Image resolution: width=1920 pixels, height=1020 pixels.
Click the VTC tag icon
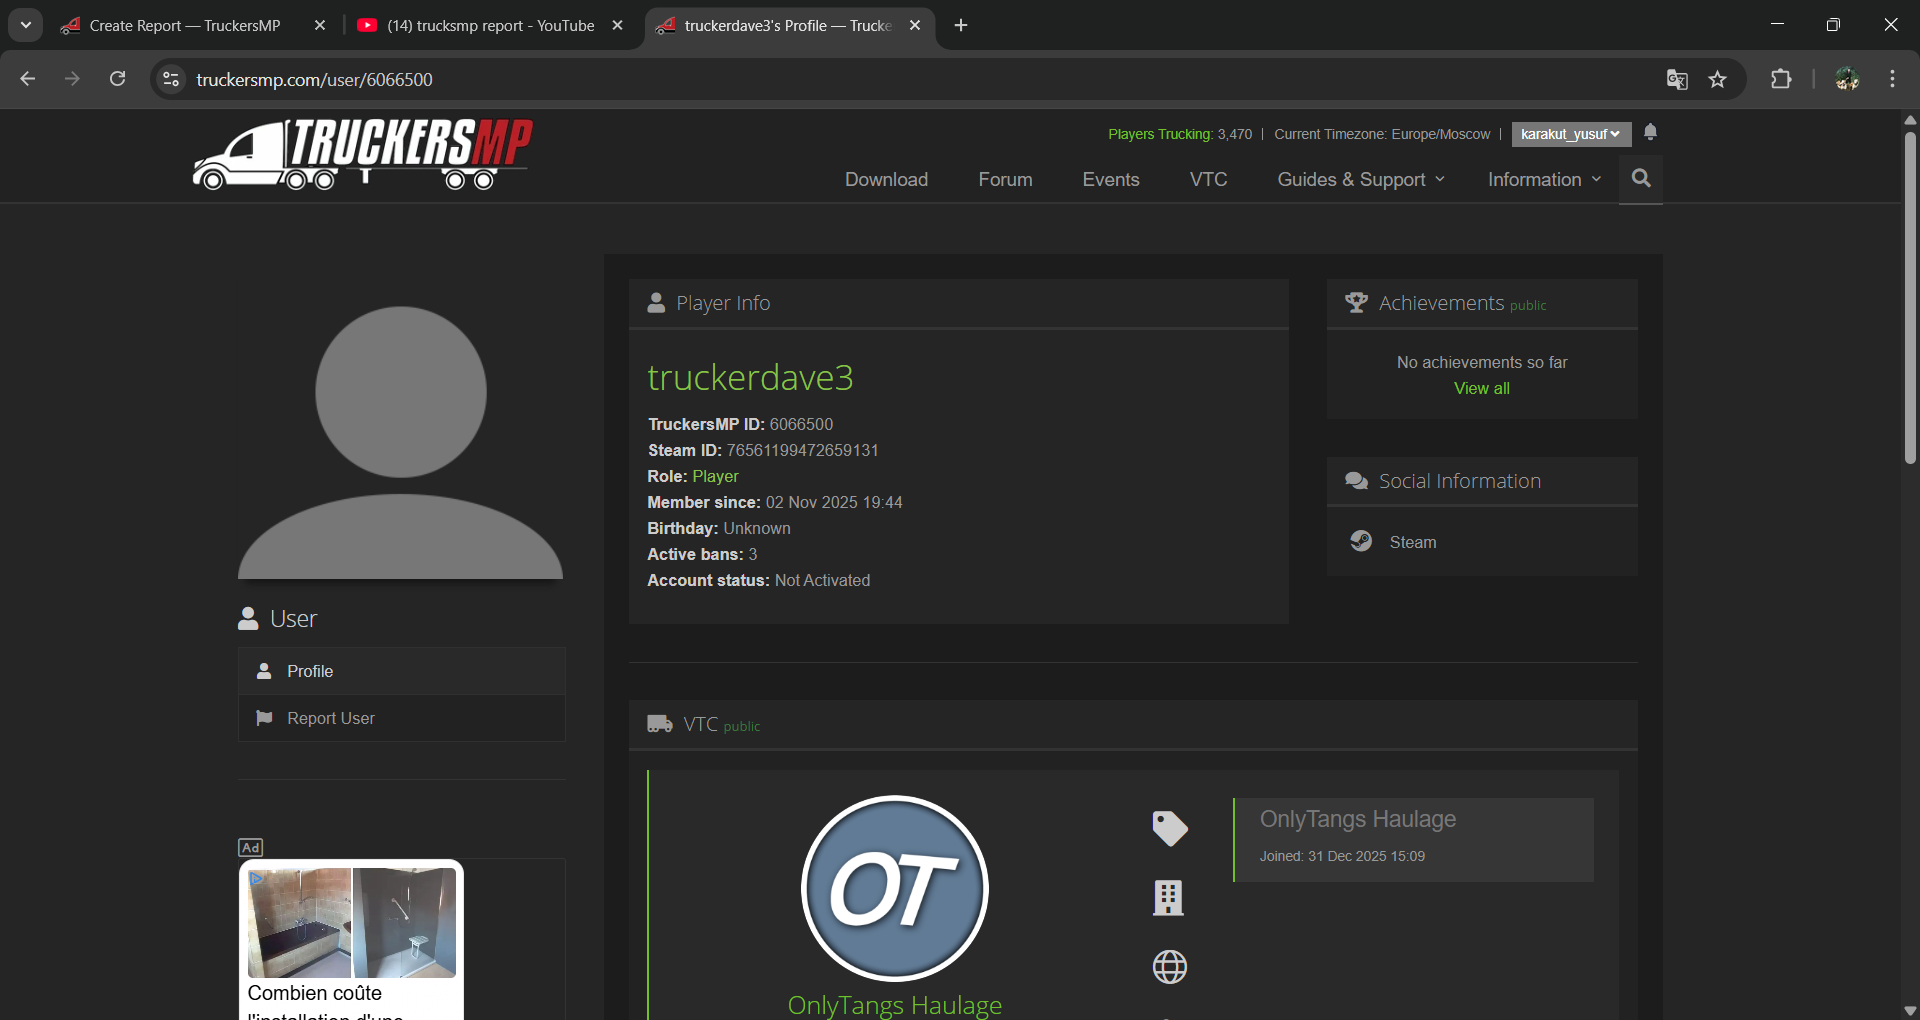[x=1169, y=828]
